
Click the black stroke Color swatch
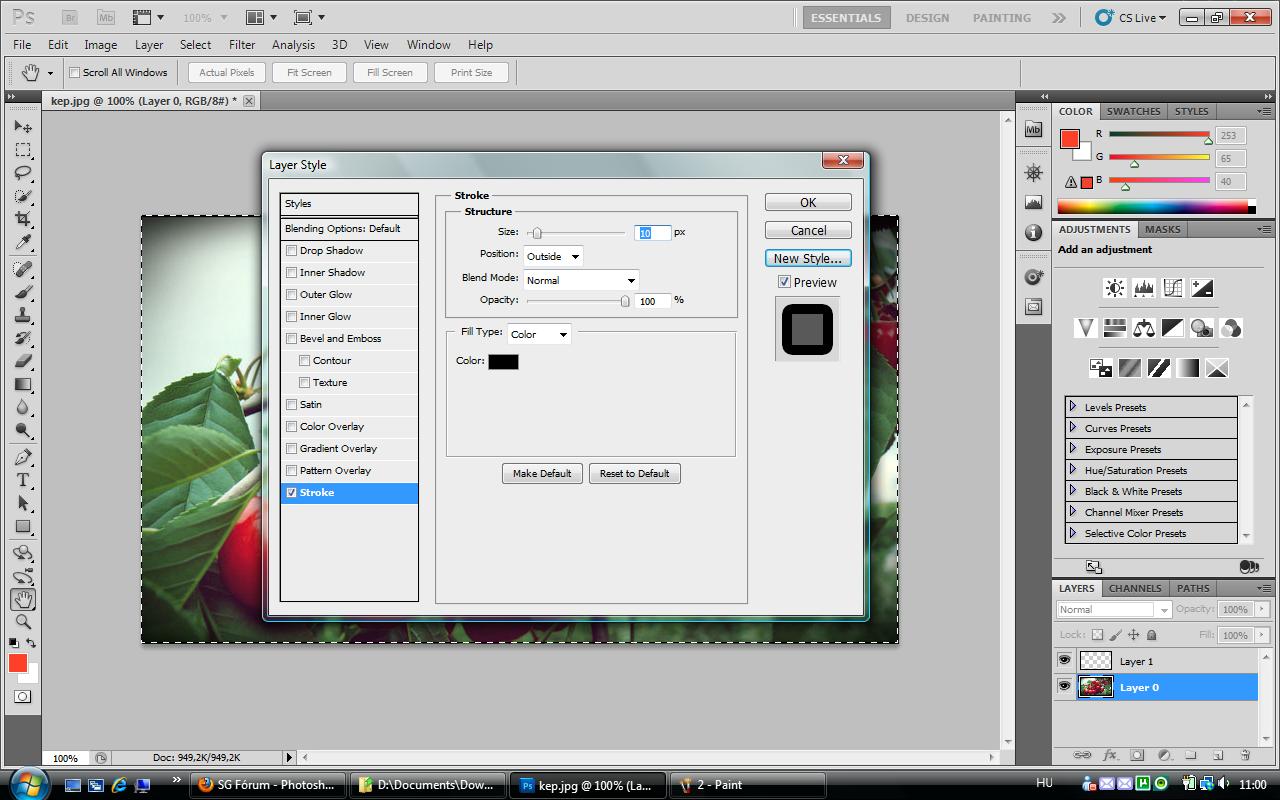tap(503, 362)
